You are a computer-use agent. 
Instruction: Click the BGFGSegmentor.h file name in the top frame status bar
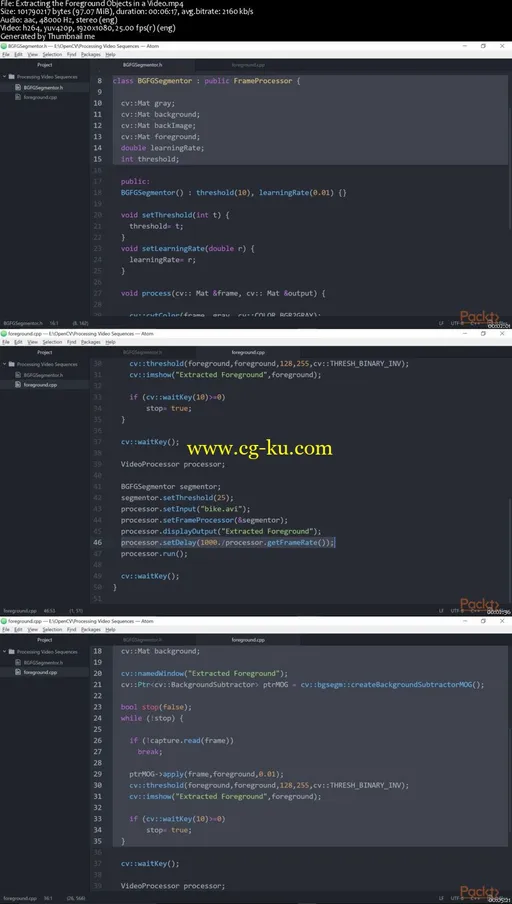pos(22,324)
